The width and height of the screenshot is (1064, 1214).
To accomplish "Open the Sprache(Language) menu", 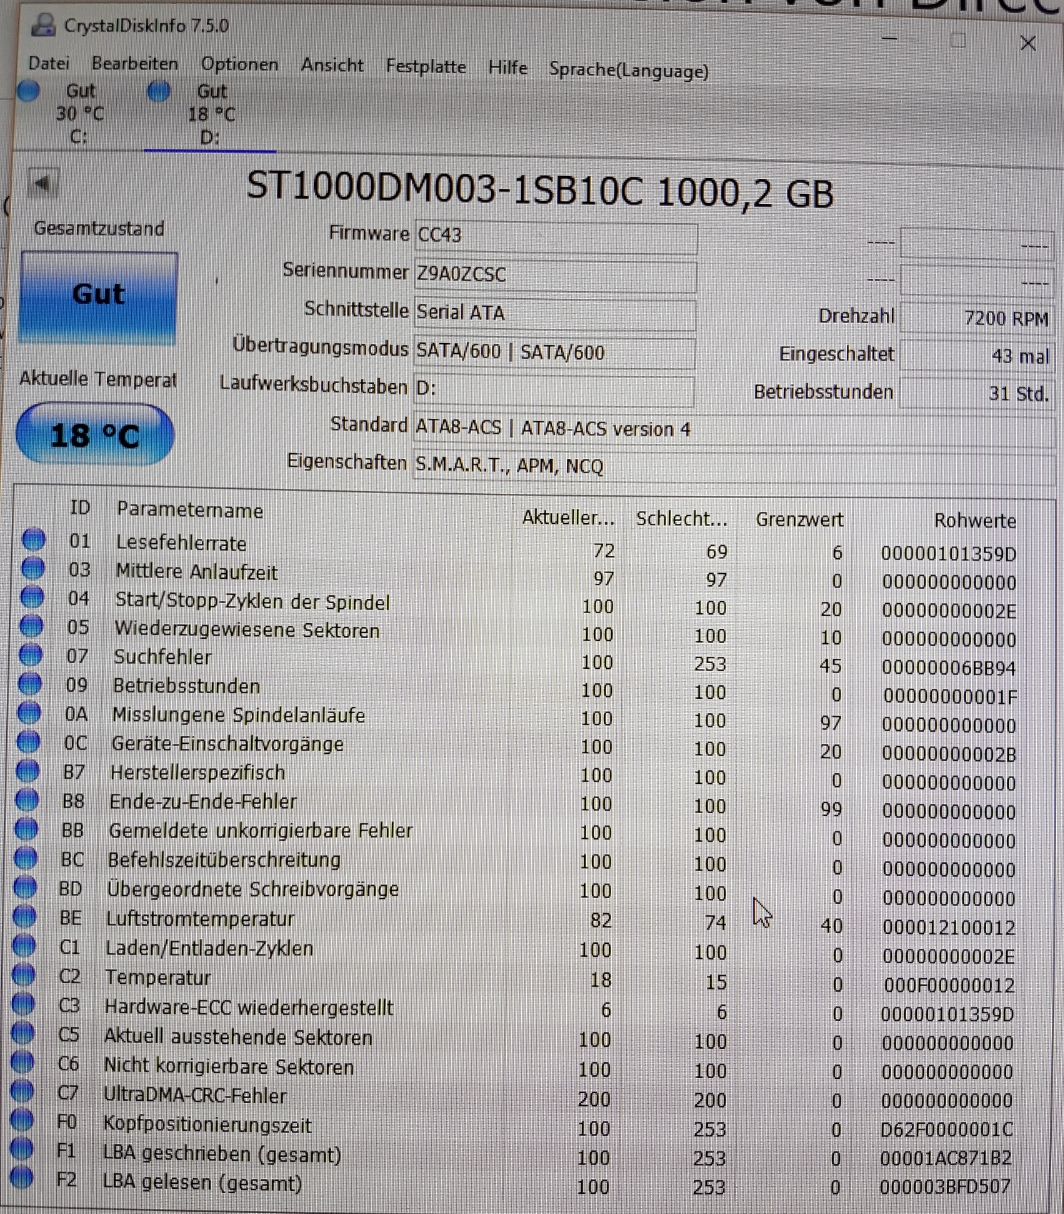I will pos(629,71).
